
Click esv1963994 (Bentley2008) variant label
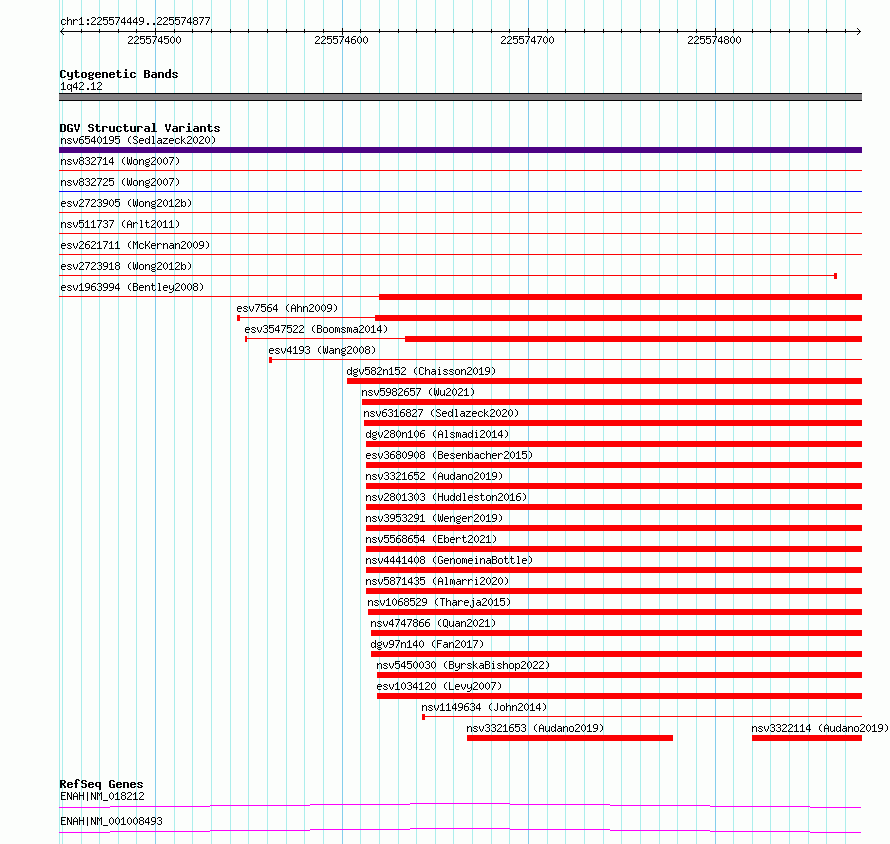pos(132,287)
